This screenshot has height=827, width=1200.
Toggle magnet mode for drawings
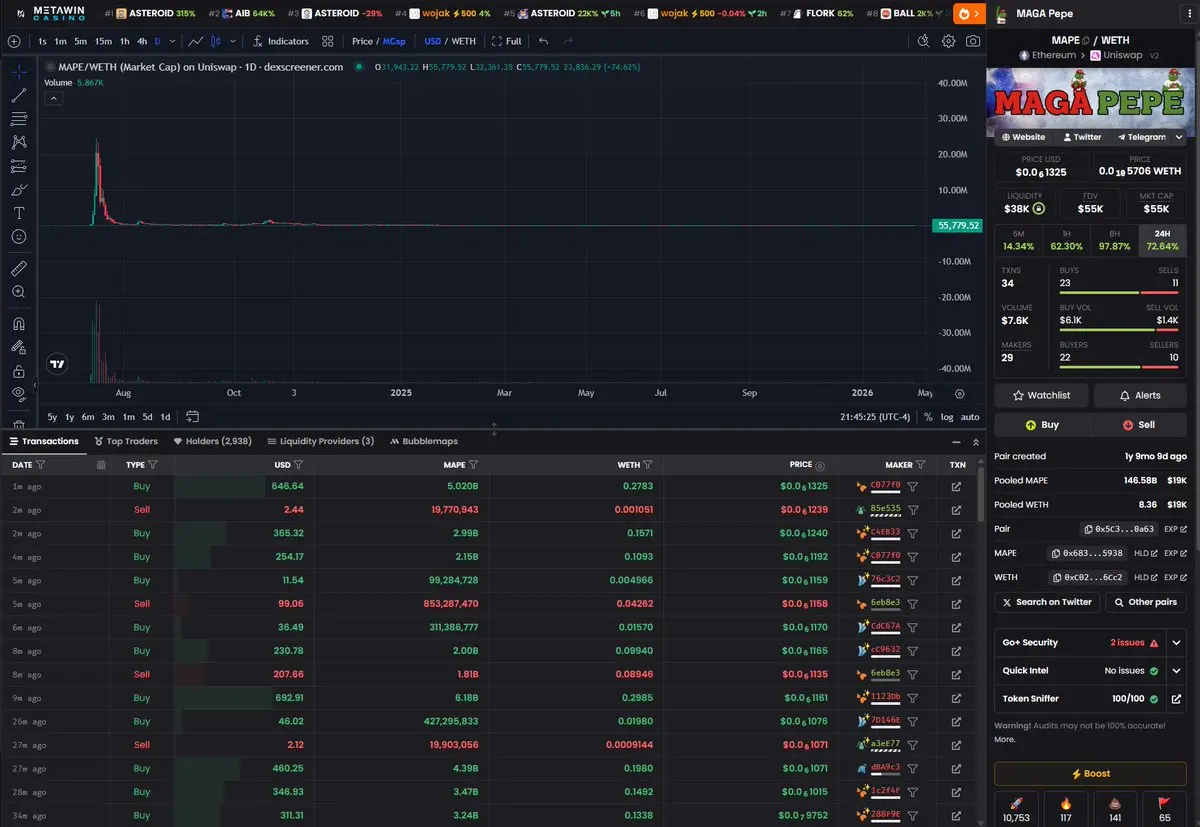[18, 324]
